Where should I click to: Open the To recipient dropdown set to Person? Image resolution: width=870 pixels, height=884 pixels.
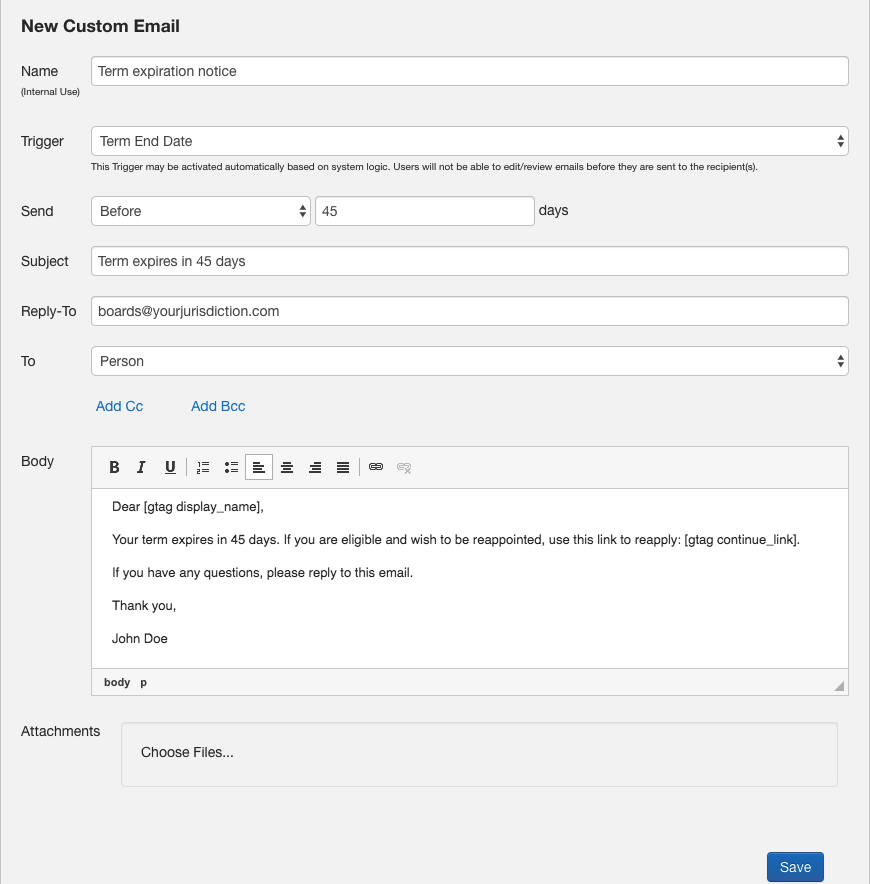point(469,361)
